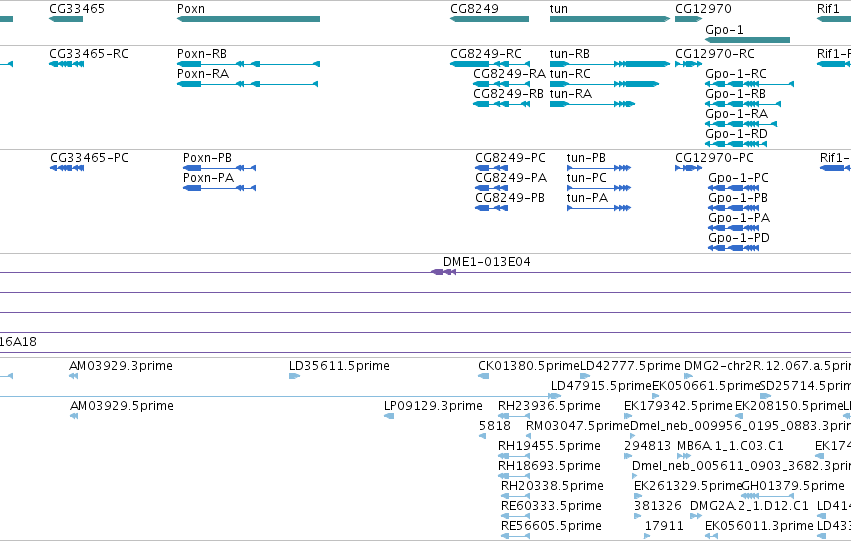Click the Gpo-1-RD transcript label

(x=736, y=134)
